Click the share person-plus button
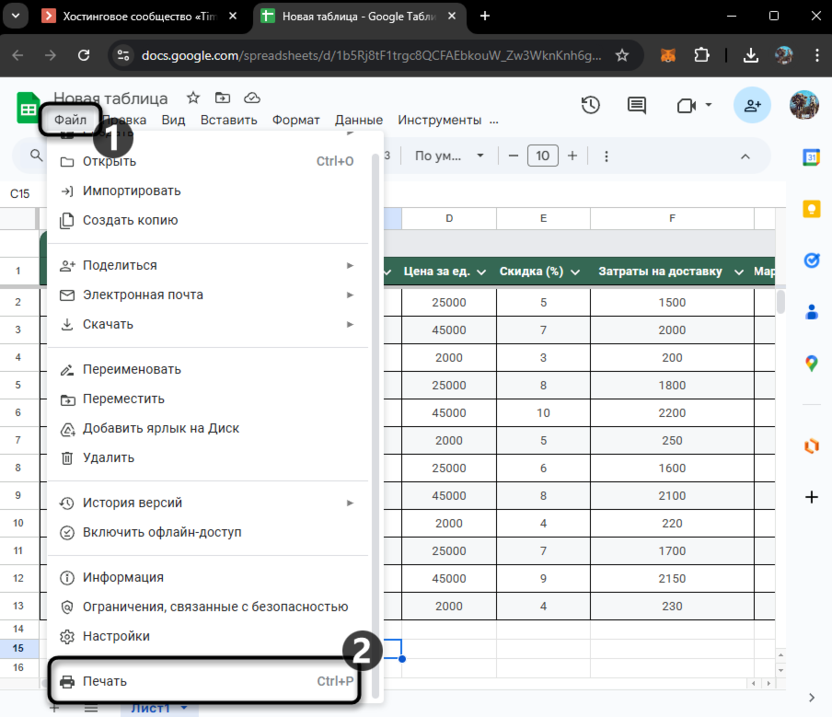The width and height of the screenshot is (832, 717). [751, 105]
